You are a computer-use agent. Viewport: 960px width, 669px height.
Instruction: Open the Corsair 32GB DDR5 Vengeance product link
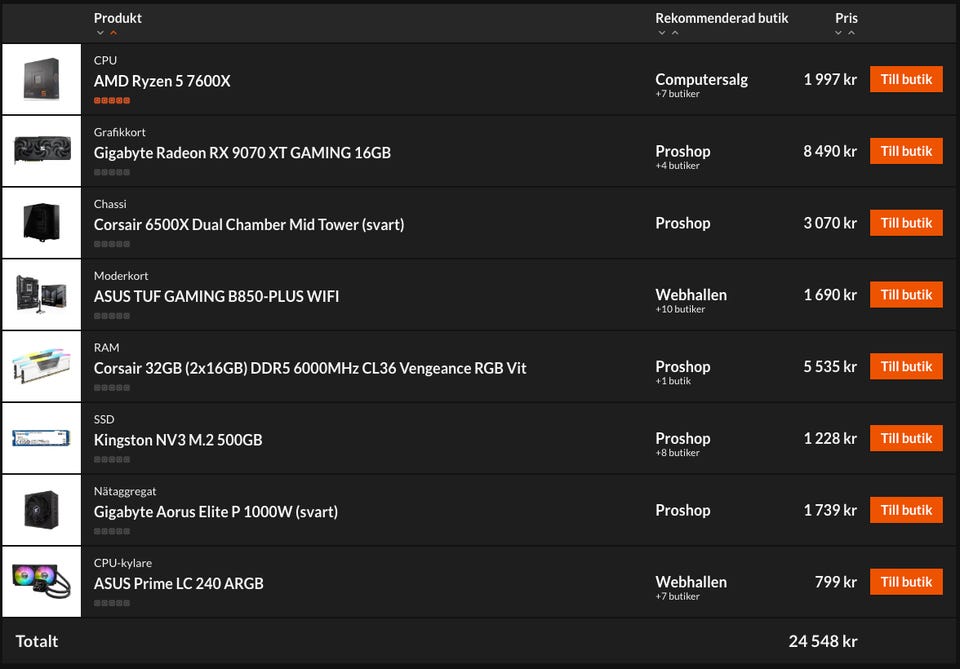(x=310, y=368)
